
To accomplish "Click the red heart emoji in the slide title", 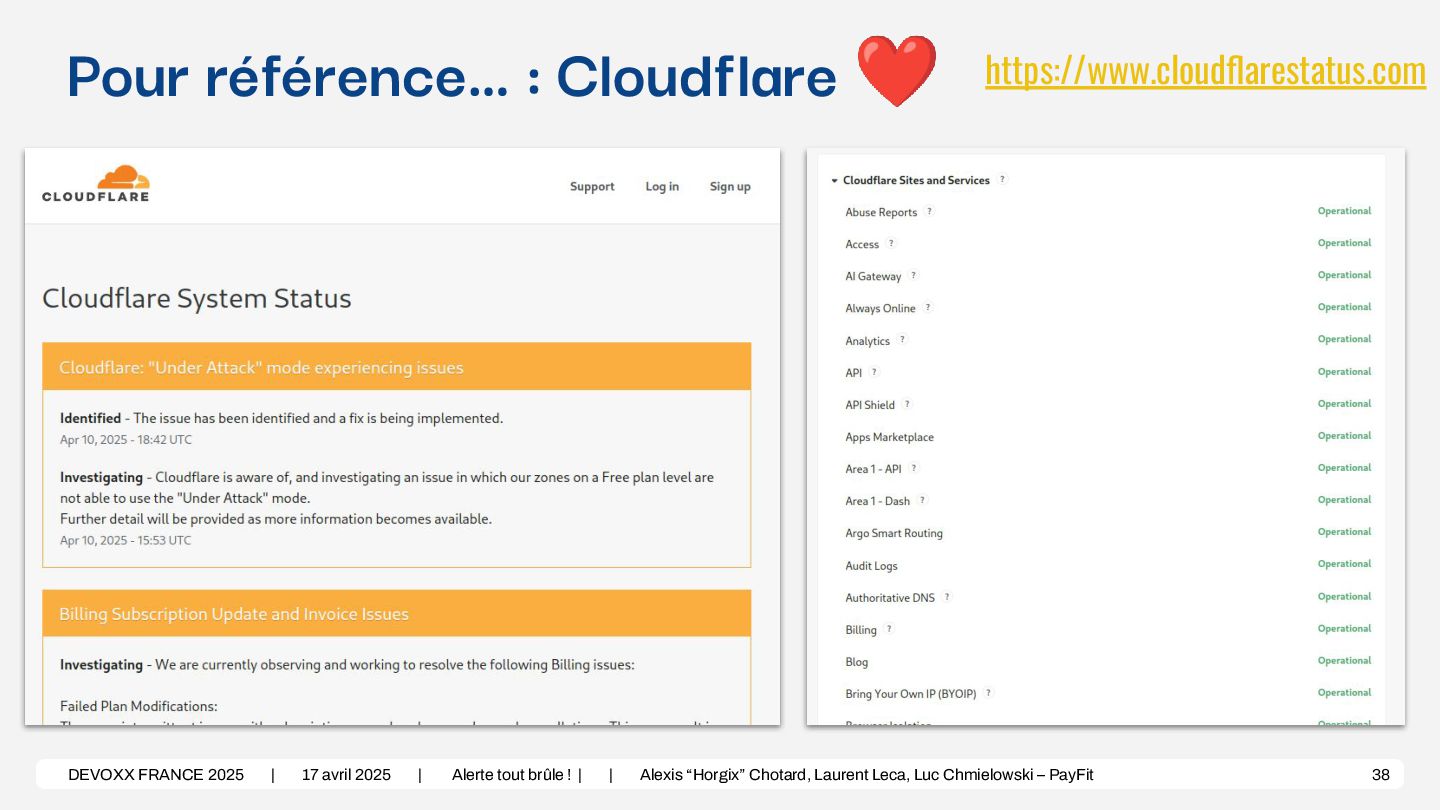I will pos(897,71).
